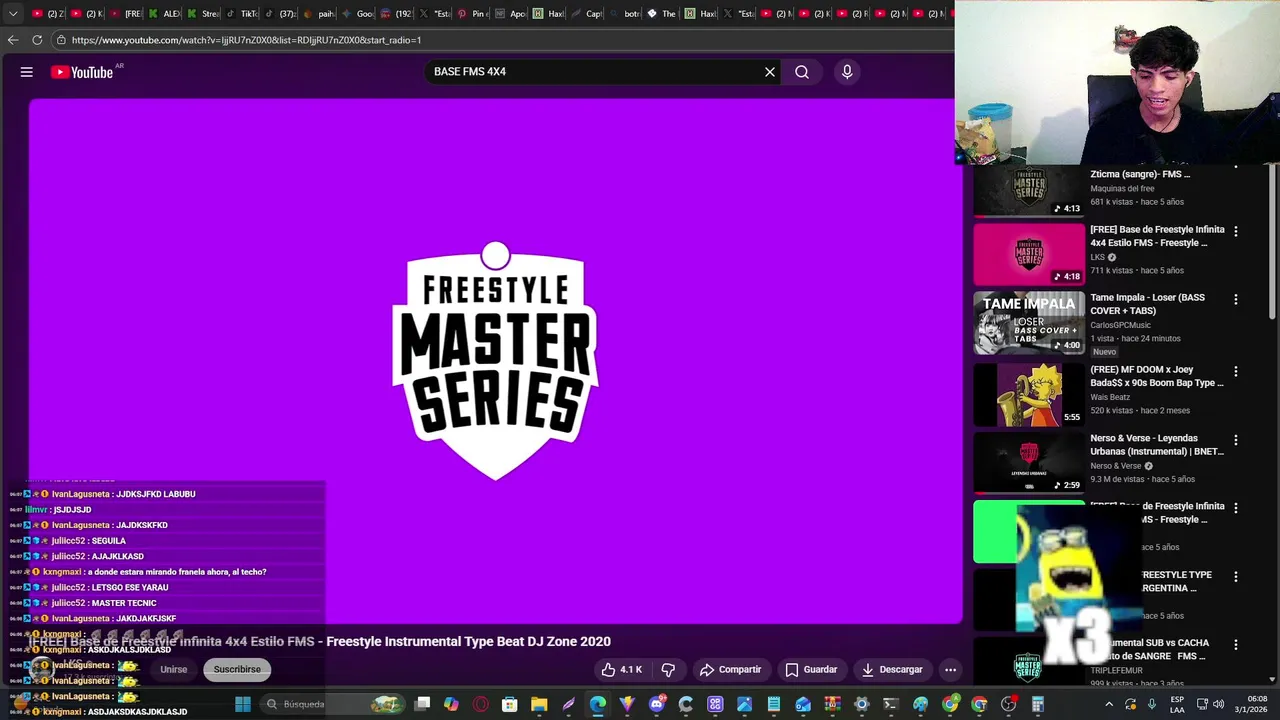Dislike the video
The height and width of the screenshot is (720, 1280).
pos(668,670)
